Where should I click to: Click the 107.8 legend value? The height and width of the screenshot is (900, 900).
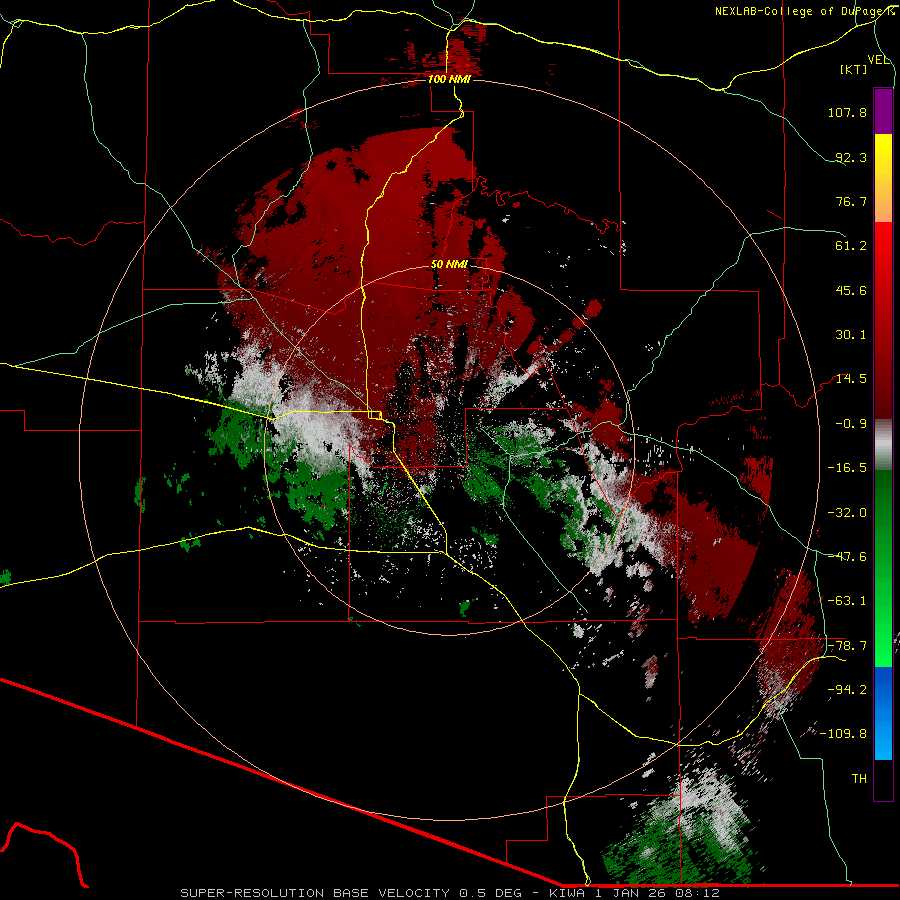coord(847,112)
